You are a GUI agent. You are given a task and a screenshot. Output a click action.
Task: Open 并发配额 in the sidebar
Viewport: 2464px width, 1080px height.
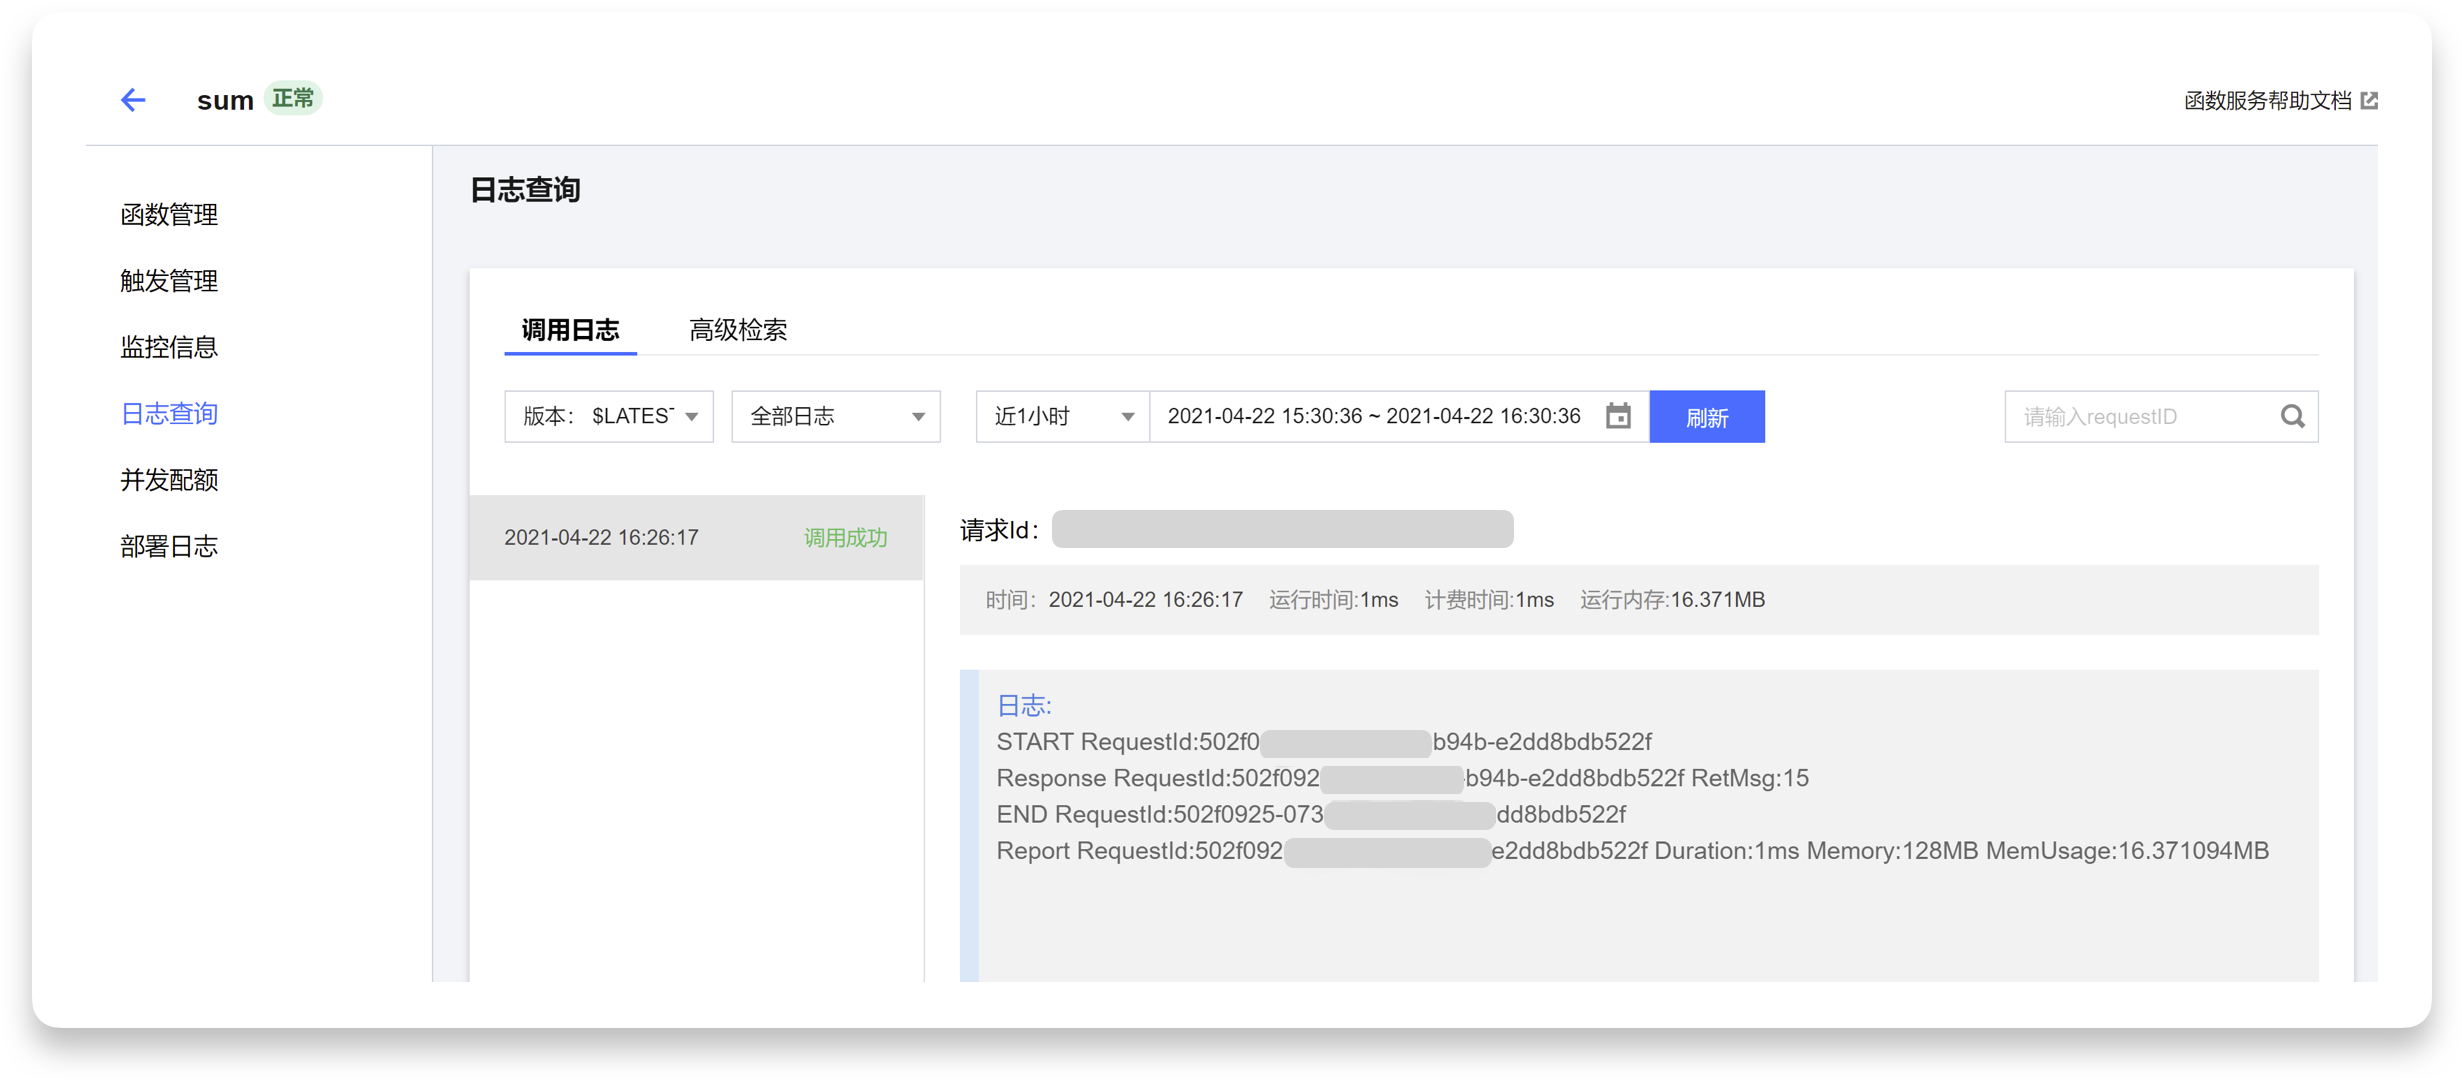(x=169, y=480)
